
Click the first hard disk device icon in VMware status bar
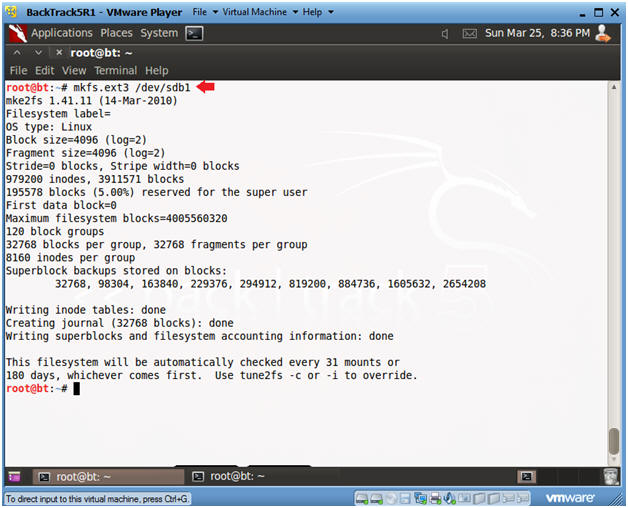pyautogui.click(x=362, y=498)
